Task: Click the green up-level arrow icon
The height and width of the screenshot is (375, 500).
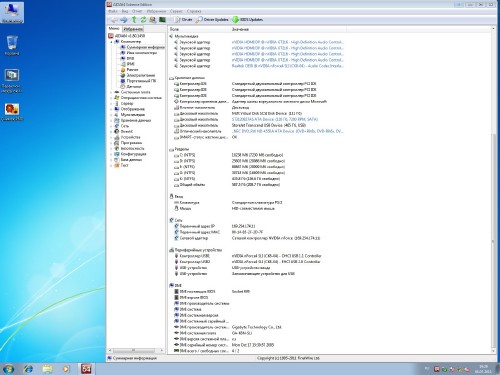Action: (x=134, y=20)
